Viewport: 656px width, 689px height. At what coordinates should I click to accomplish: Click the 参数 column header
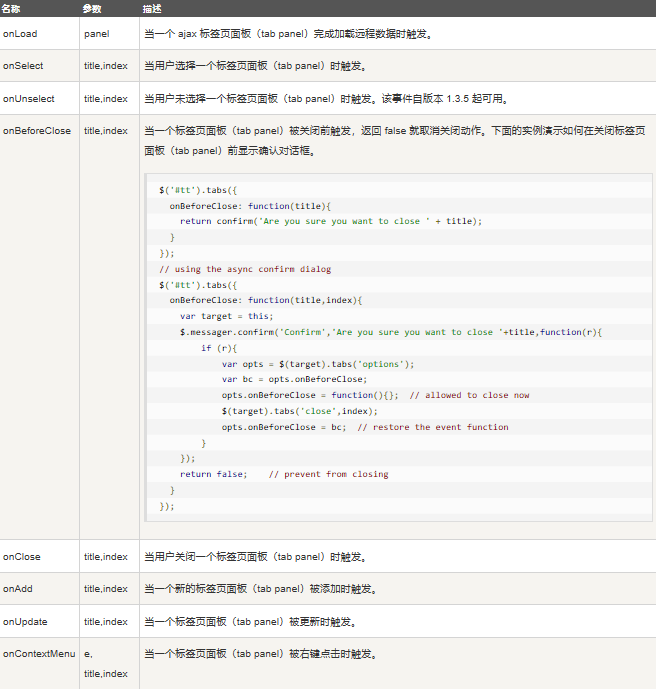[x=92, y=9]
